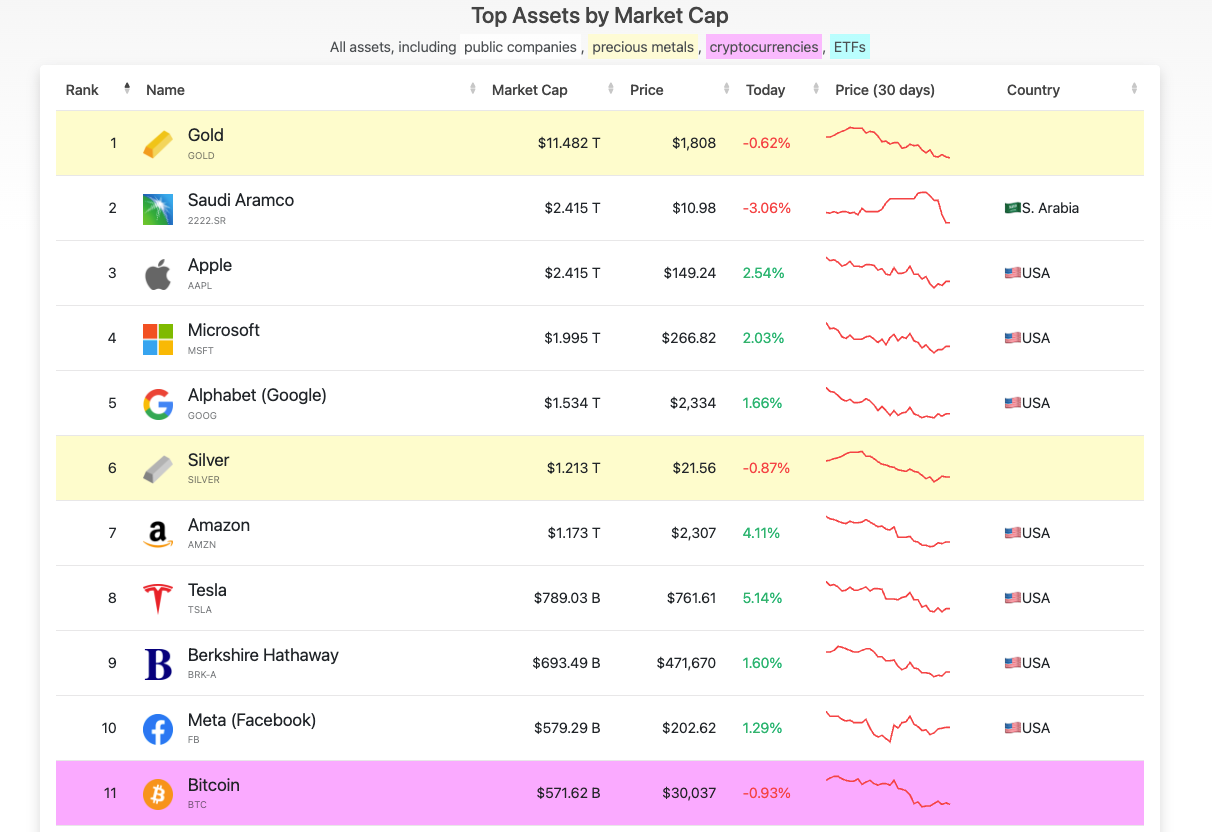Click Gold market cap $11.482 T
1212x832 pixels.
point(569,143)
